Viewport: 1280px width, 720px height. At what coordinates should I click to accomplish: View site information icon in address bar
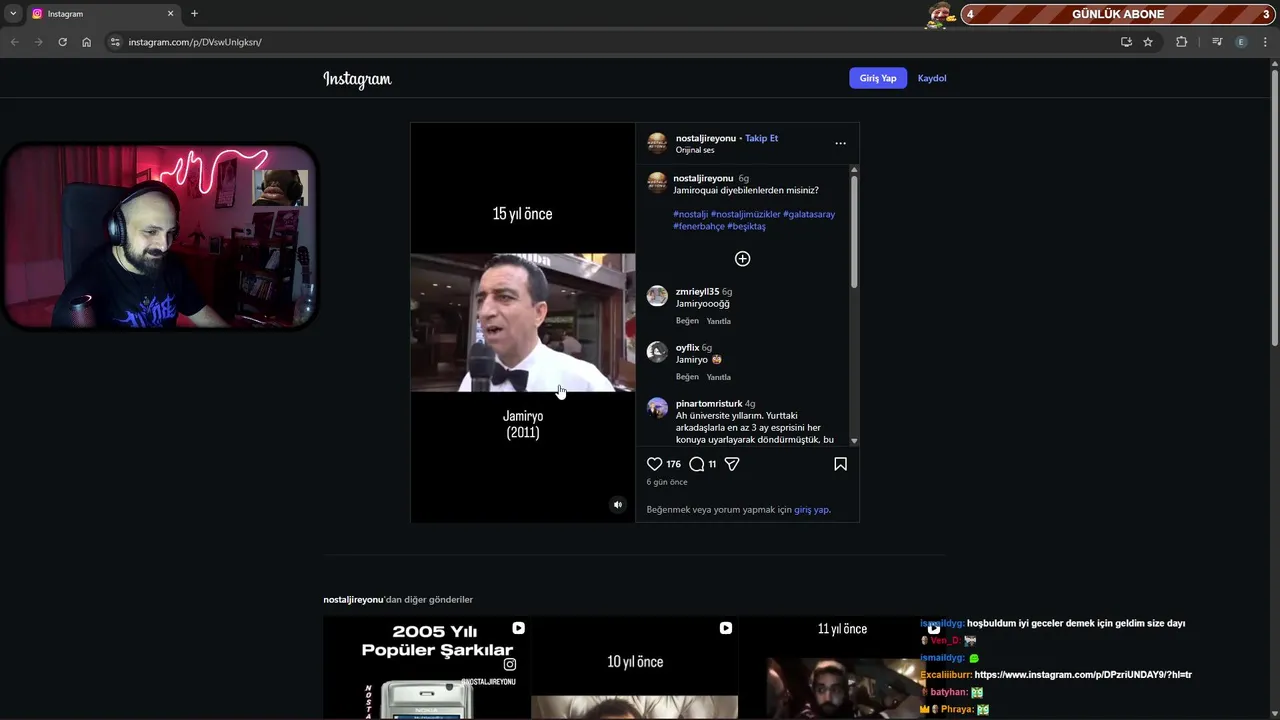point(115,42)
